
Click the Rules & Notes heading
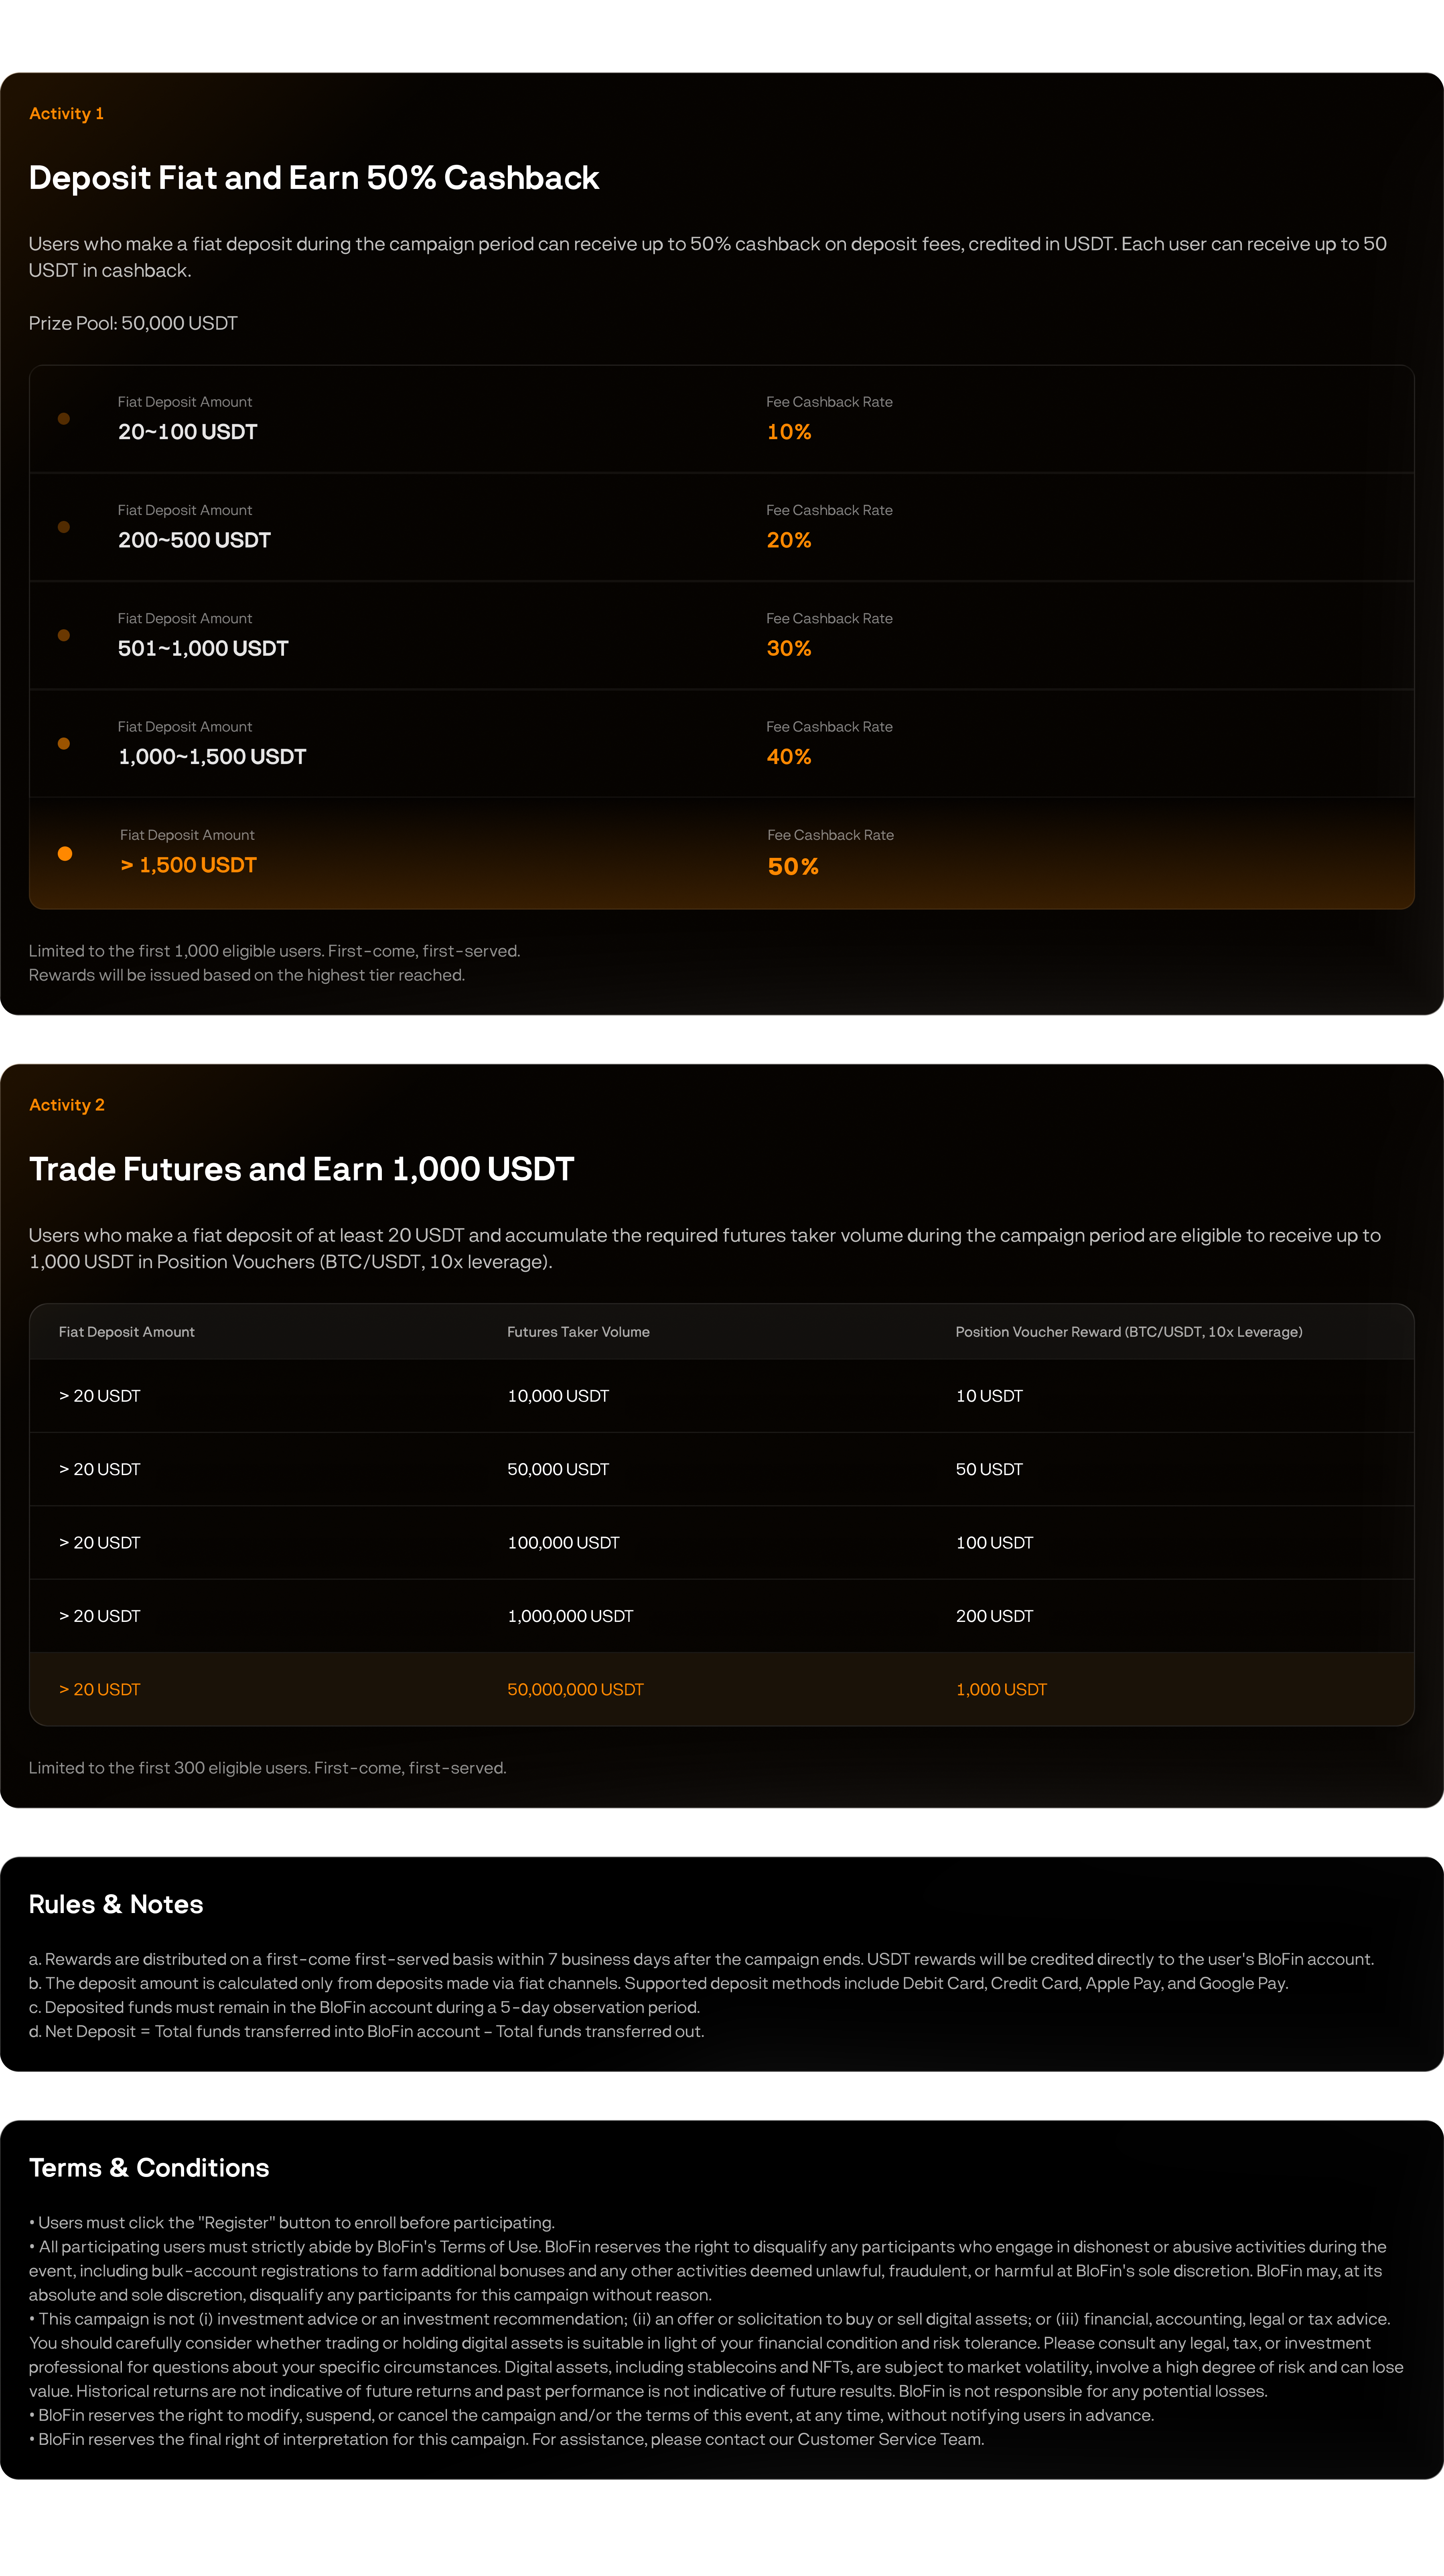[116, 1904]
